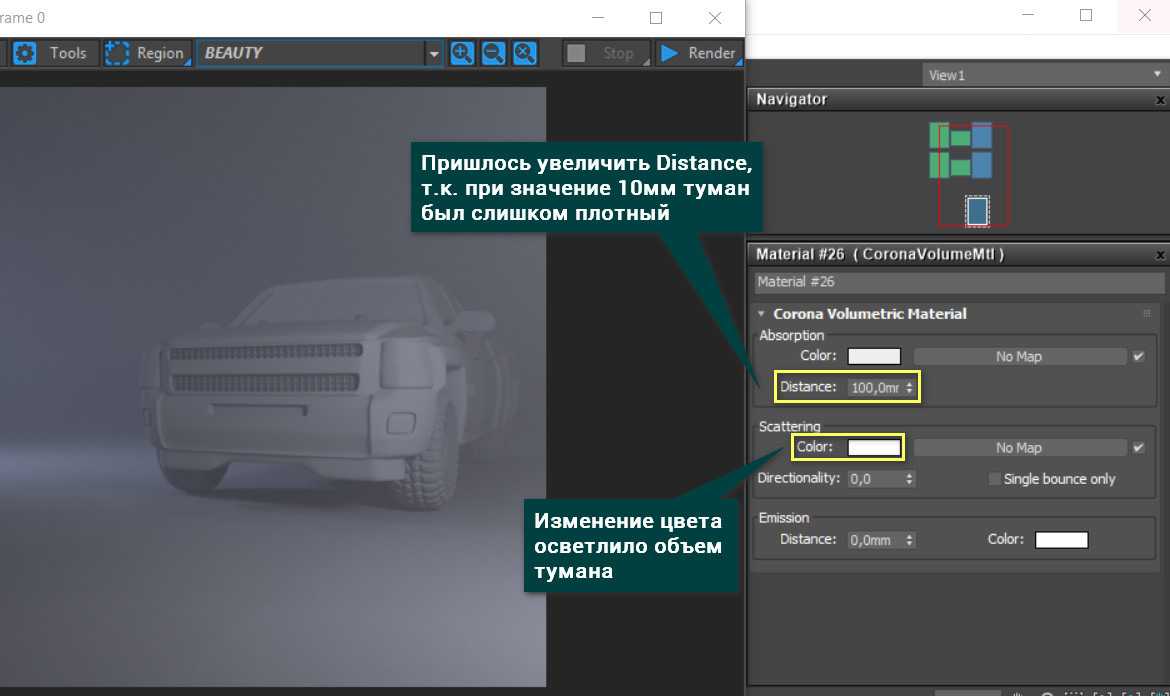Viewport: 1170px width, 696px height.
Task: Close the Navigator panel
Action: tap(1160, 100)
